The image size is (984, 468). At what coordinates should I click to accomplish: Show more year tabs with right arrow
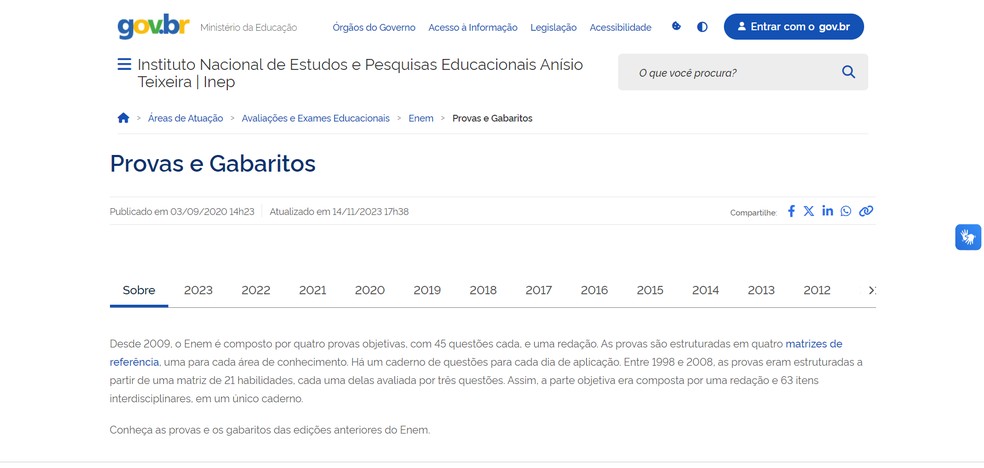point(872,290)
